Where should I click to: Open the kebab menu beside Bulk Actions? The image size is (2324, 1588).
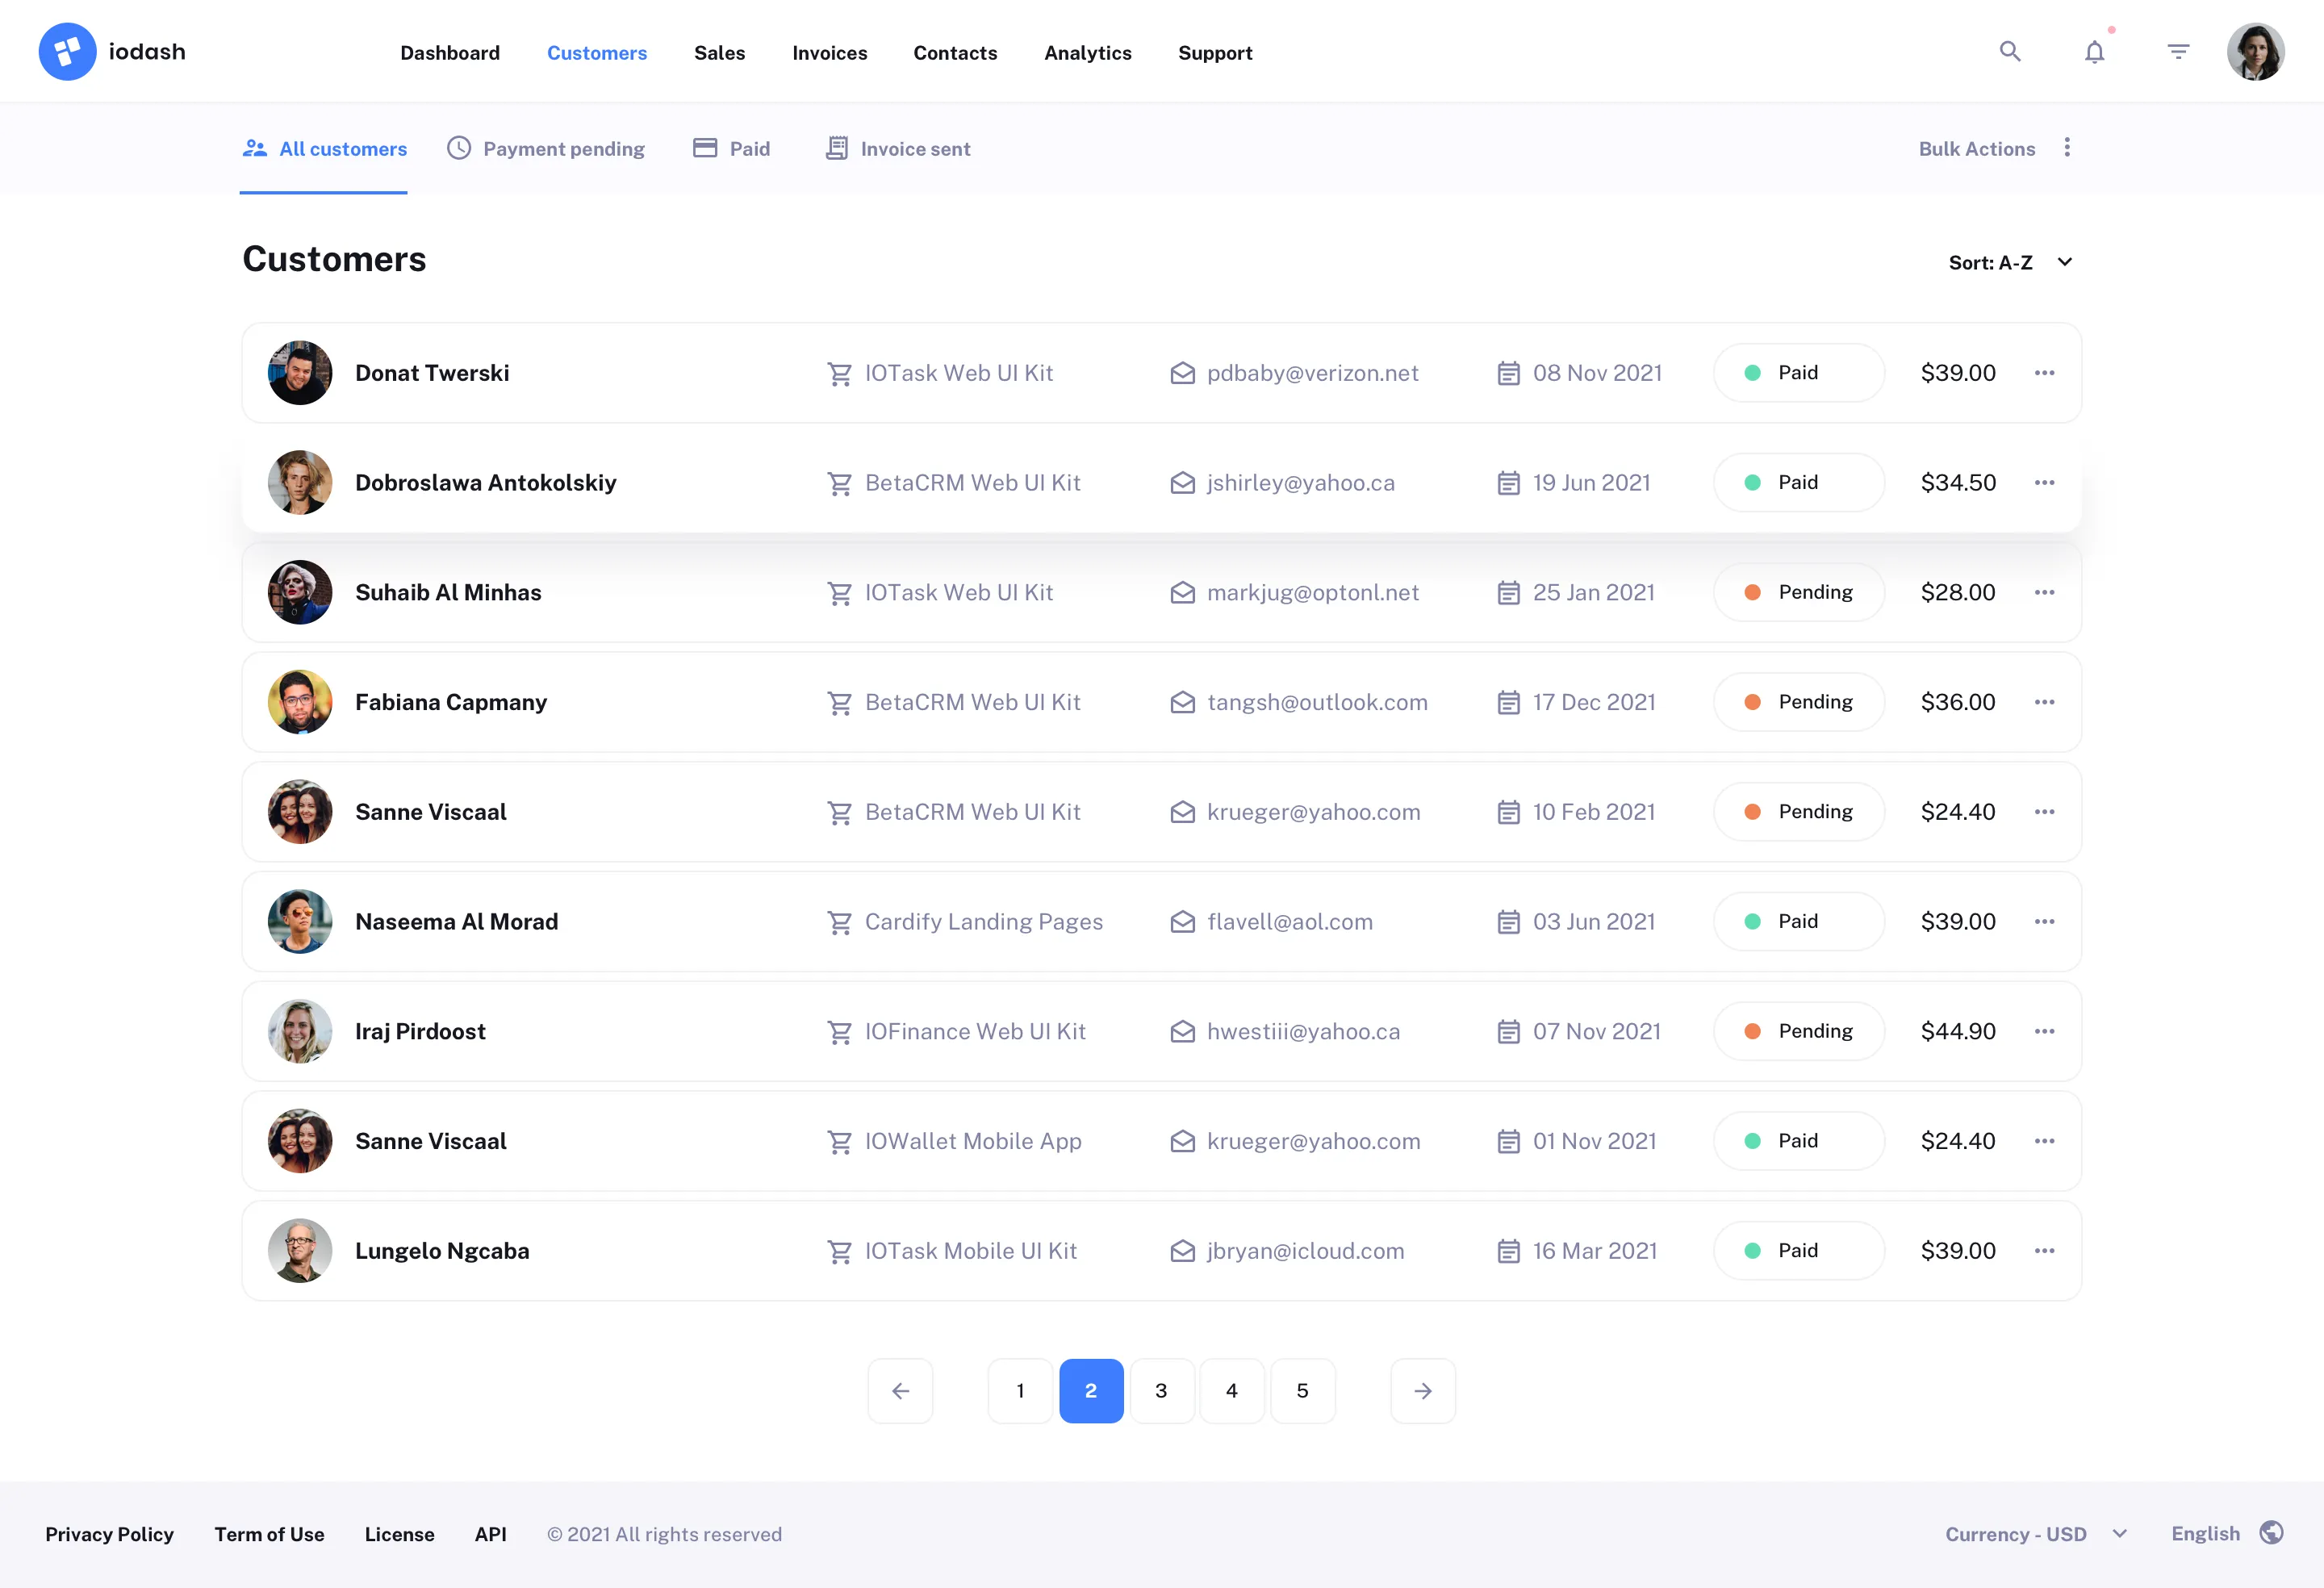(x=2068, y=147)
